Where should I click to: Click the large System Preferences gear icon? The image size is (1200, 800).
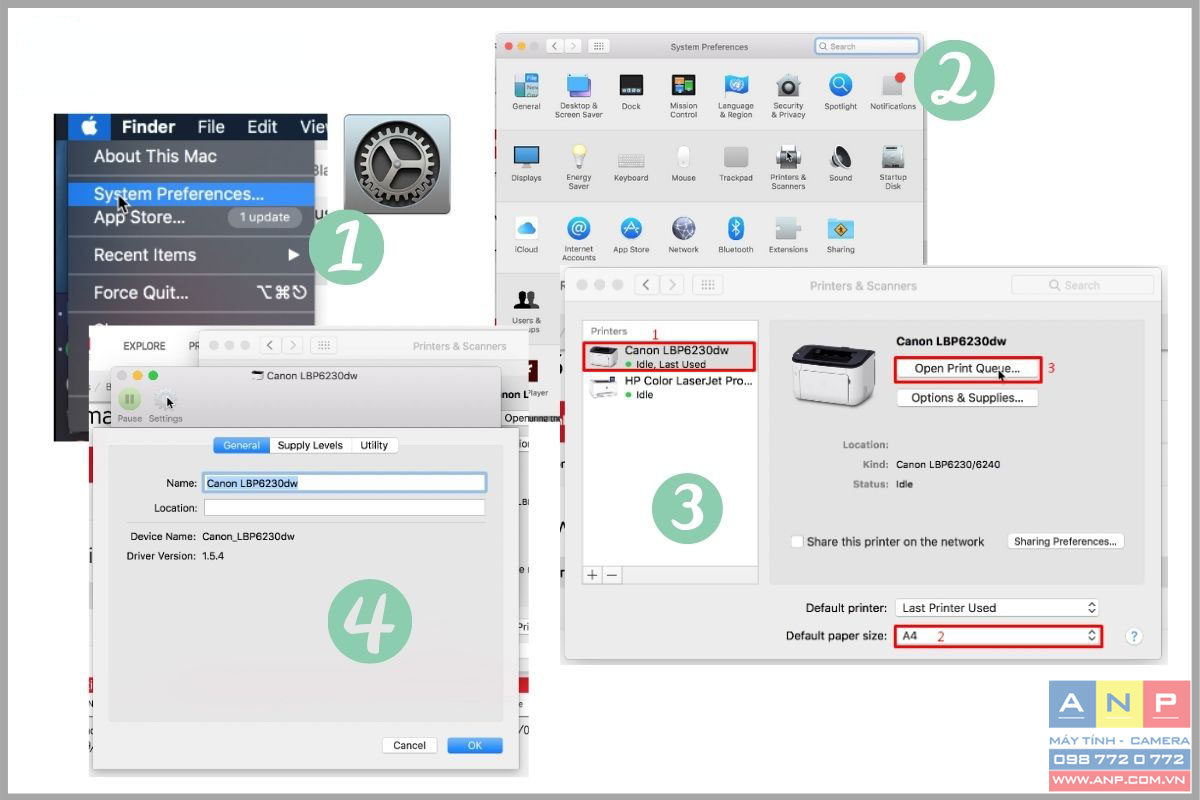click(x=397, y=164)
